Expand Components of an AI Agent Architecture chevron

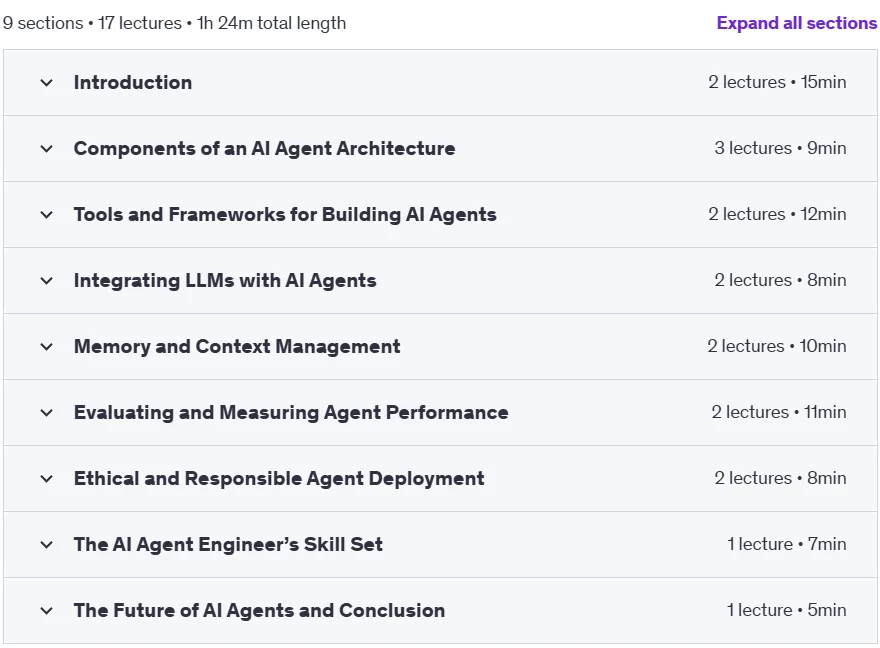[47, 149]
